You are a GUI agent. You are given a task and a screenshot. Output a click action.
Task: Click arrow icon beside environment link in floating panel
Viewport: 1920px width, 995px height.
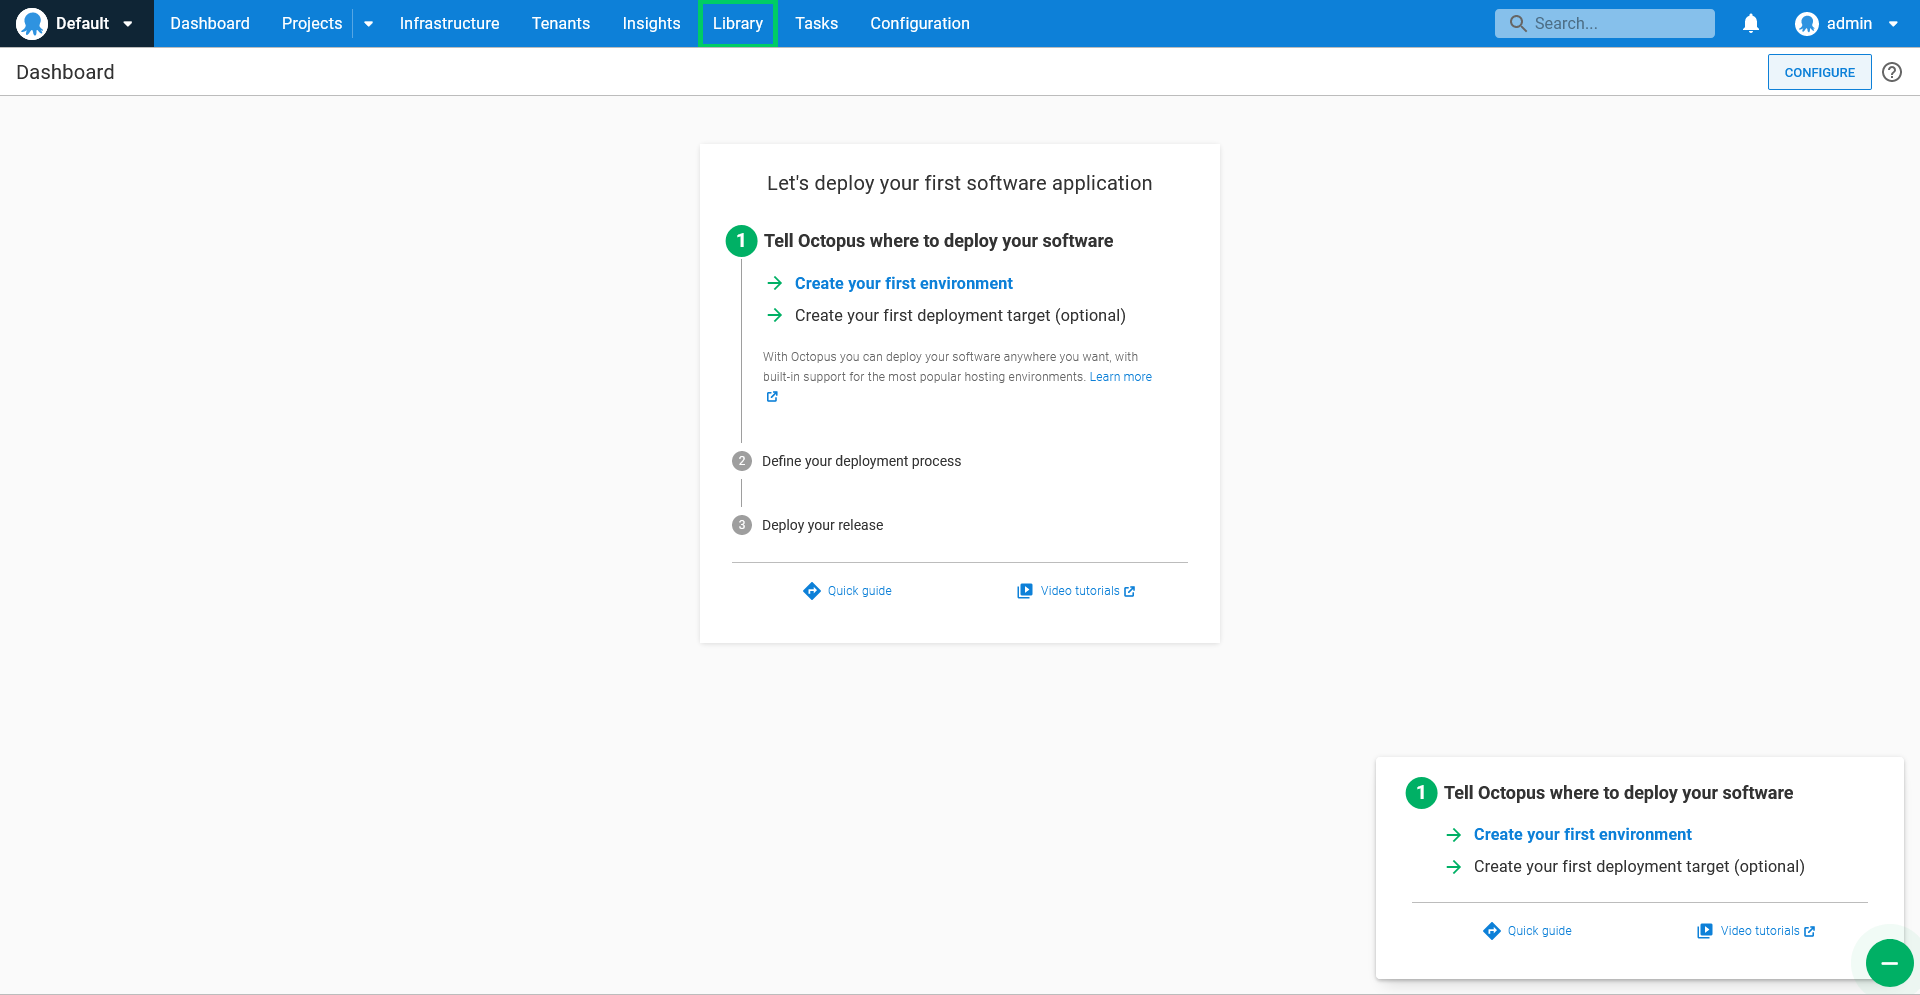point(1454,834)
